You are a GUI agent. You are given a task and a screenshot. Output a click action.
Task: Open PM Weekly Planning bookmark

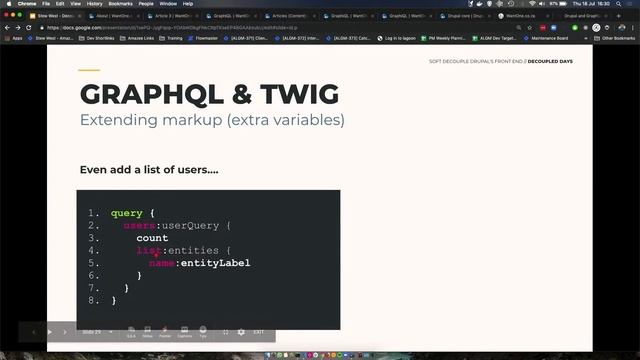click(444, 38)
